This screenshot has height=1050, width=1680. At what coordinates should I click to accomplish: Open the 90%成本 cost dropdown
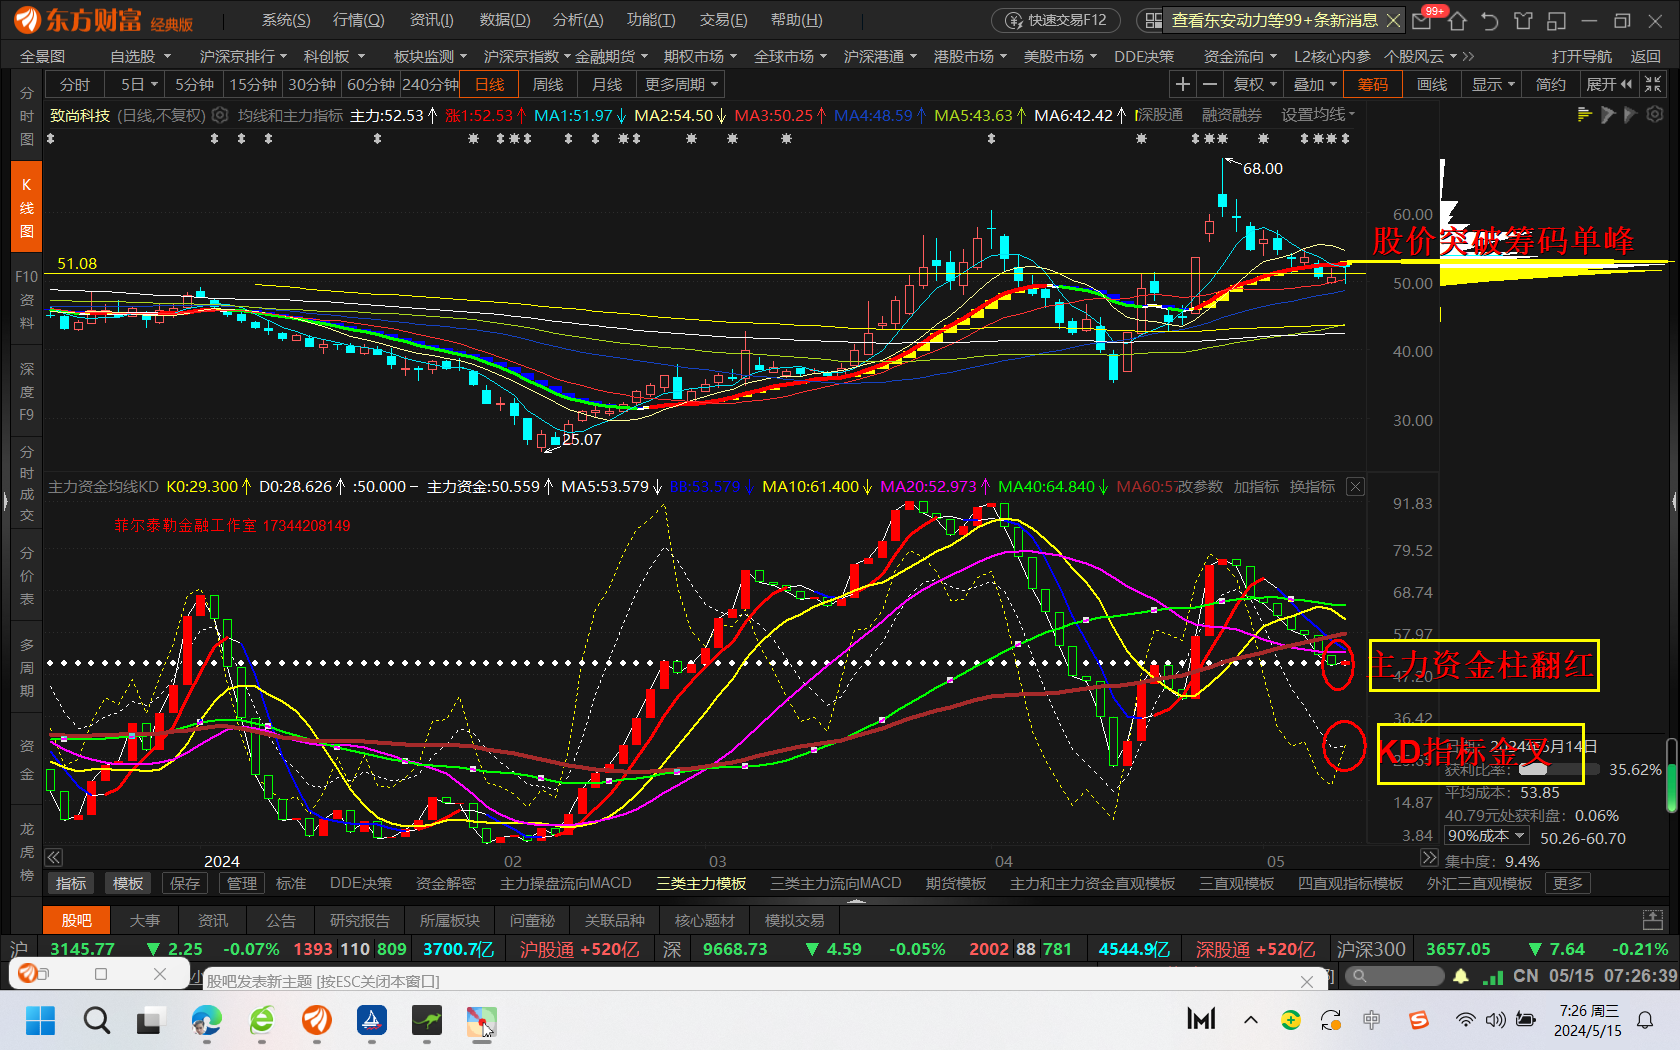1486,836
